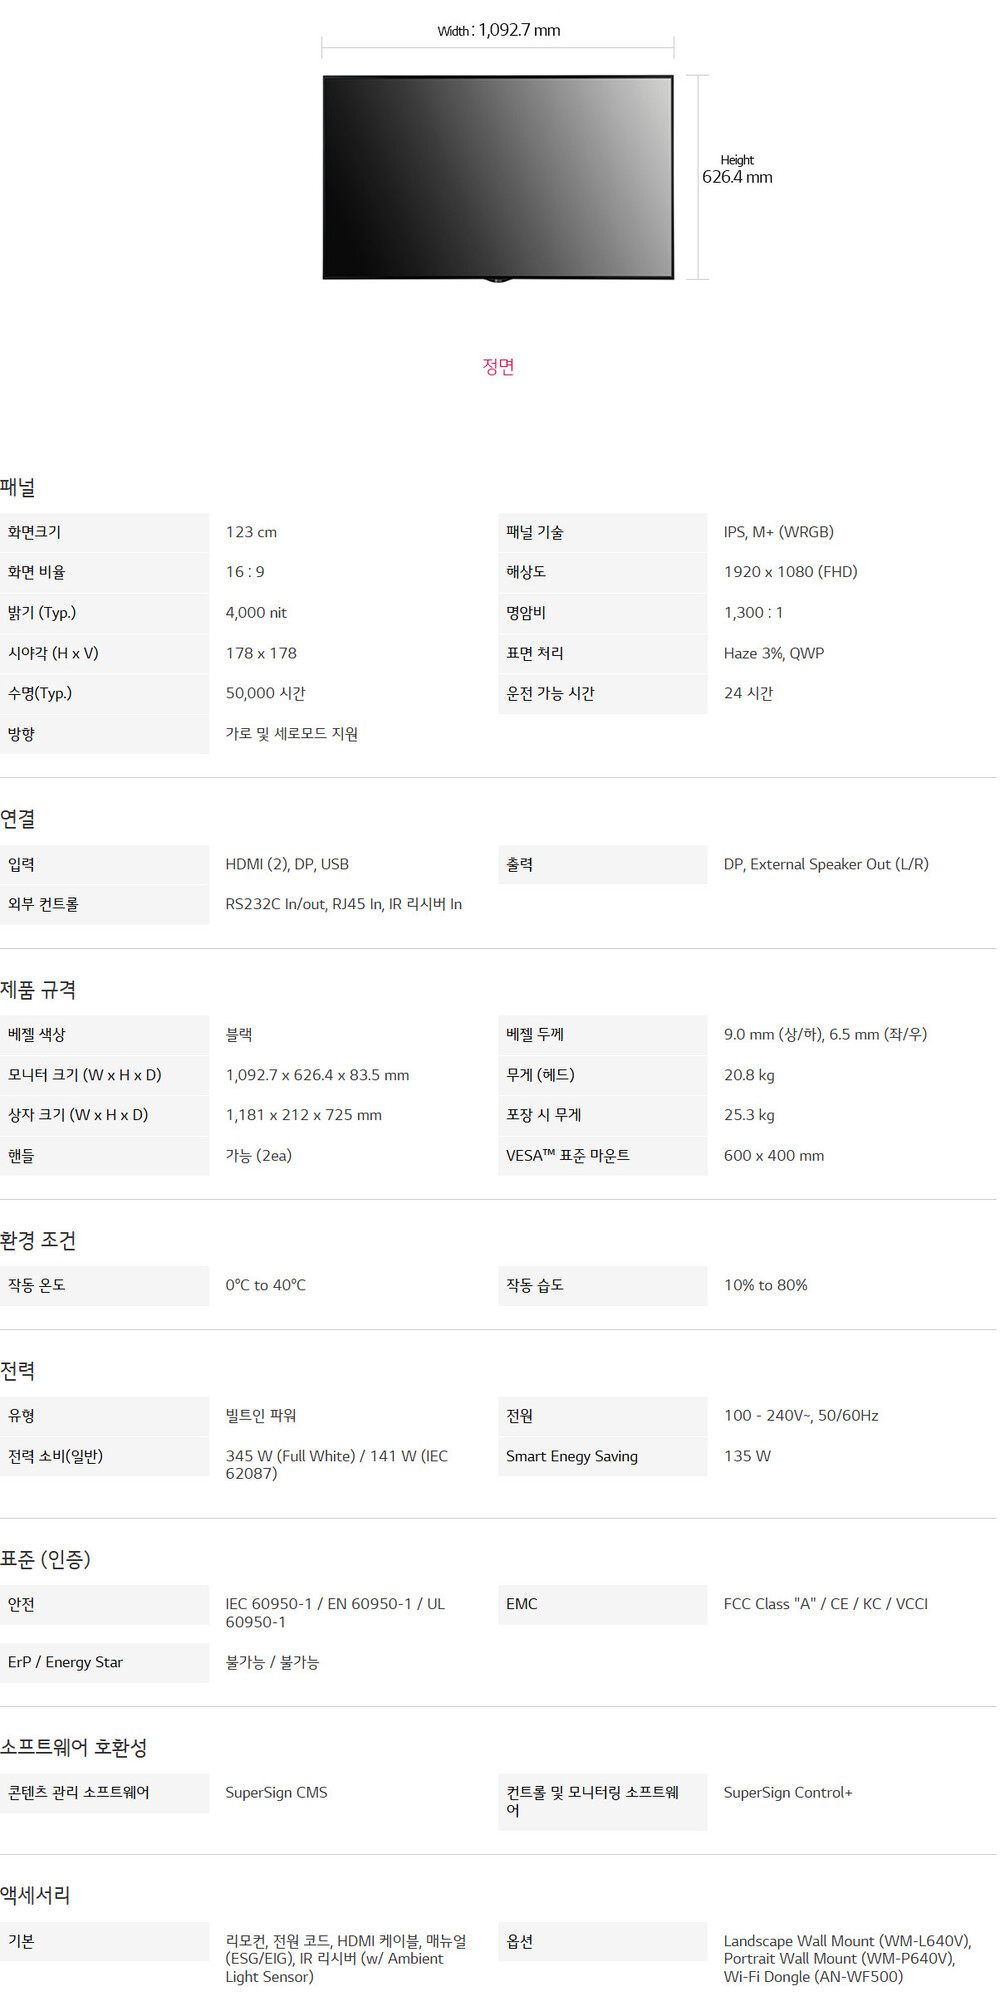Click the ErP / Energy Star row label
1000x2006 pixels.
pyautogui.click(x=65, y=1663)
